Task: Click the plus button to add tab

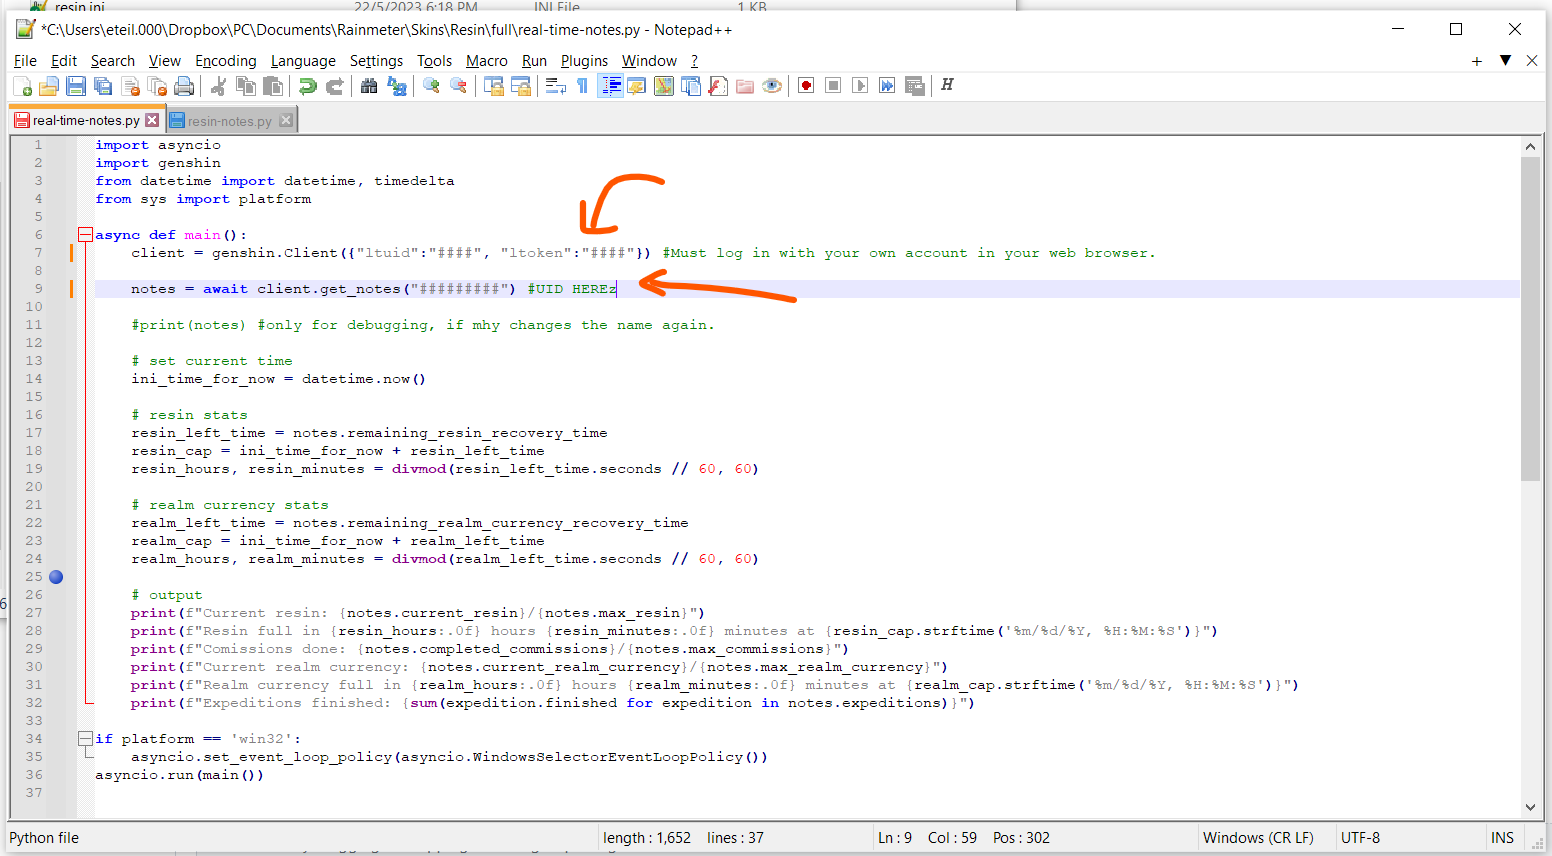Action: click(1477, 61)
